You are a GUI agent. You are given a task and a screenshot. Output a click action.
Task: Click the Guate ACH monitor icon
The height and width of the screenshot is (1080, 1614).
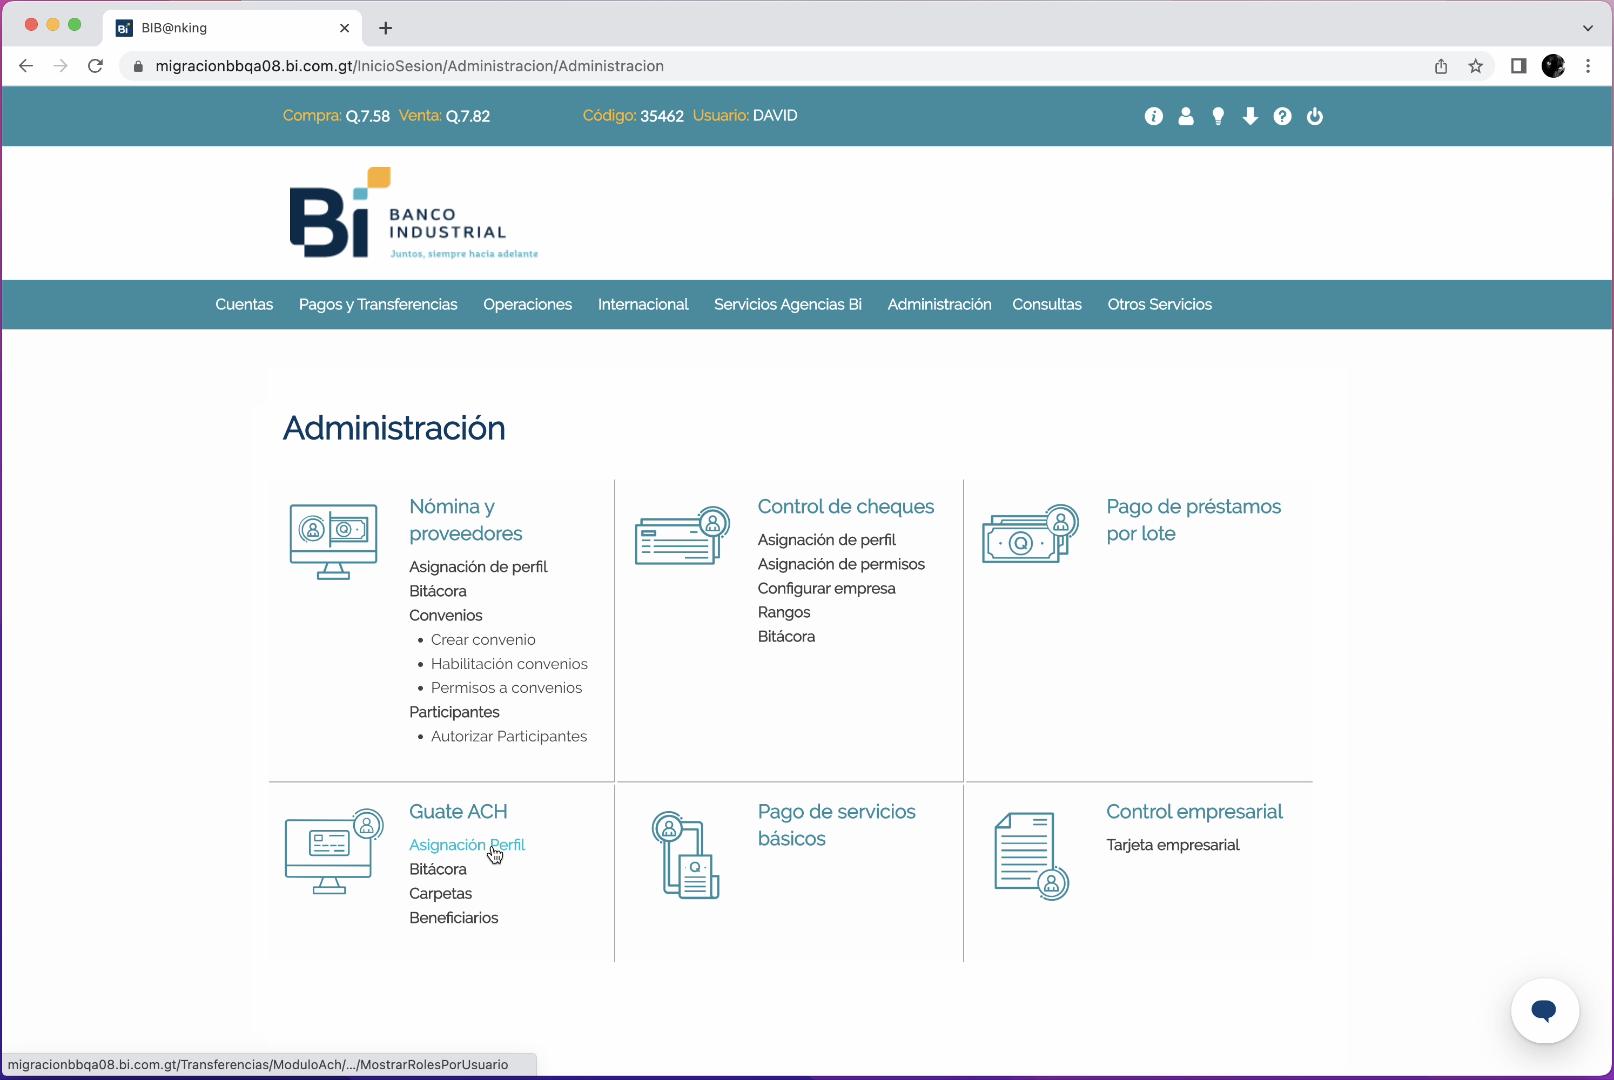[x=334, y=851]
